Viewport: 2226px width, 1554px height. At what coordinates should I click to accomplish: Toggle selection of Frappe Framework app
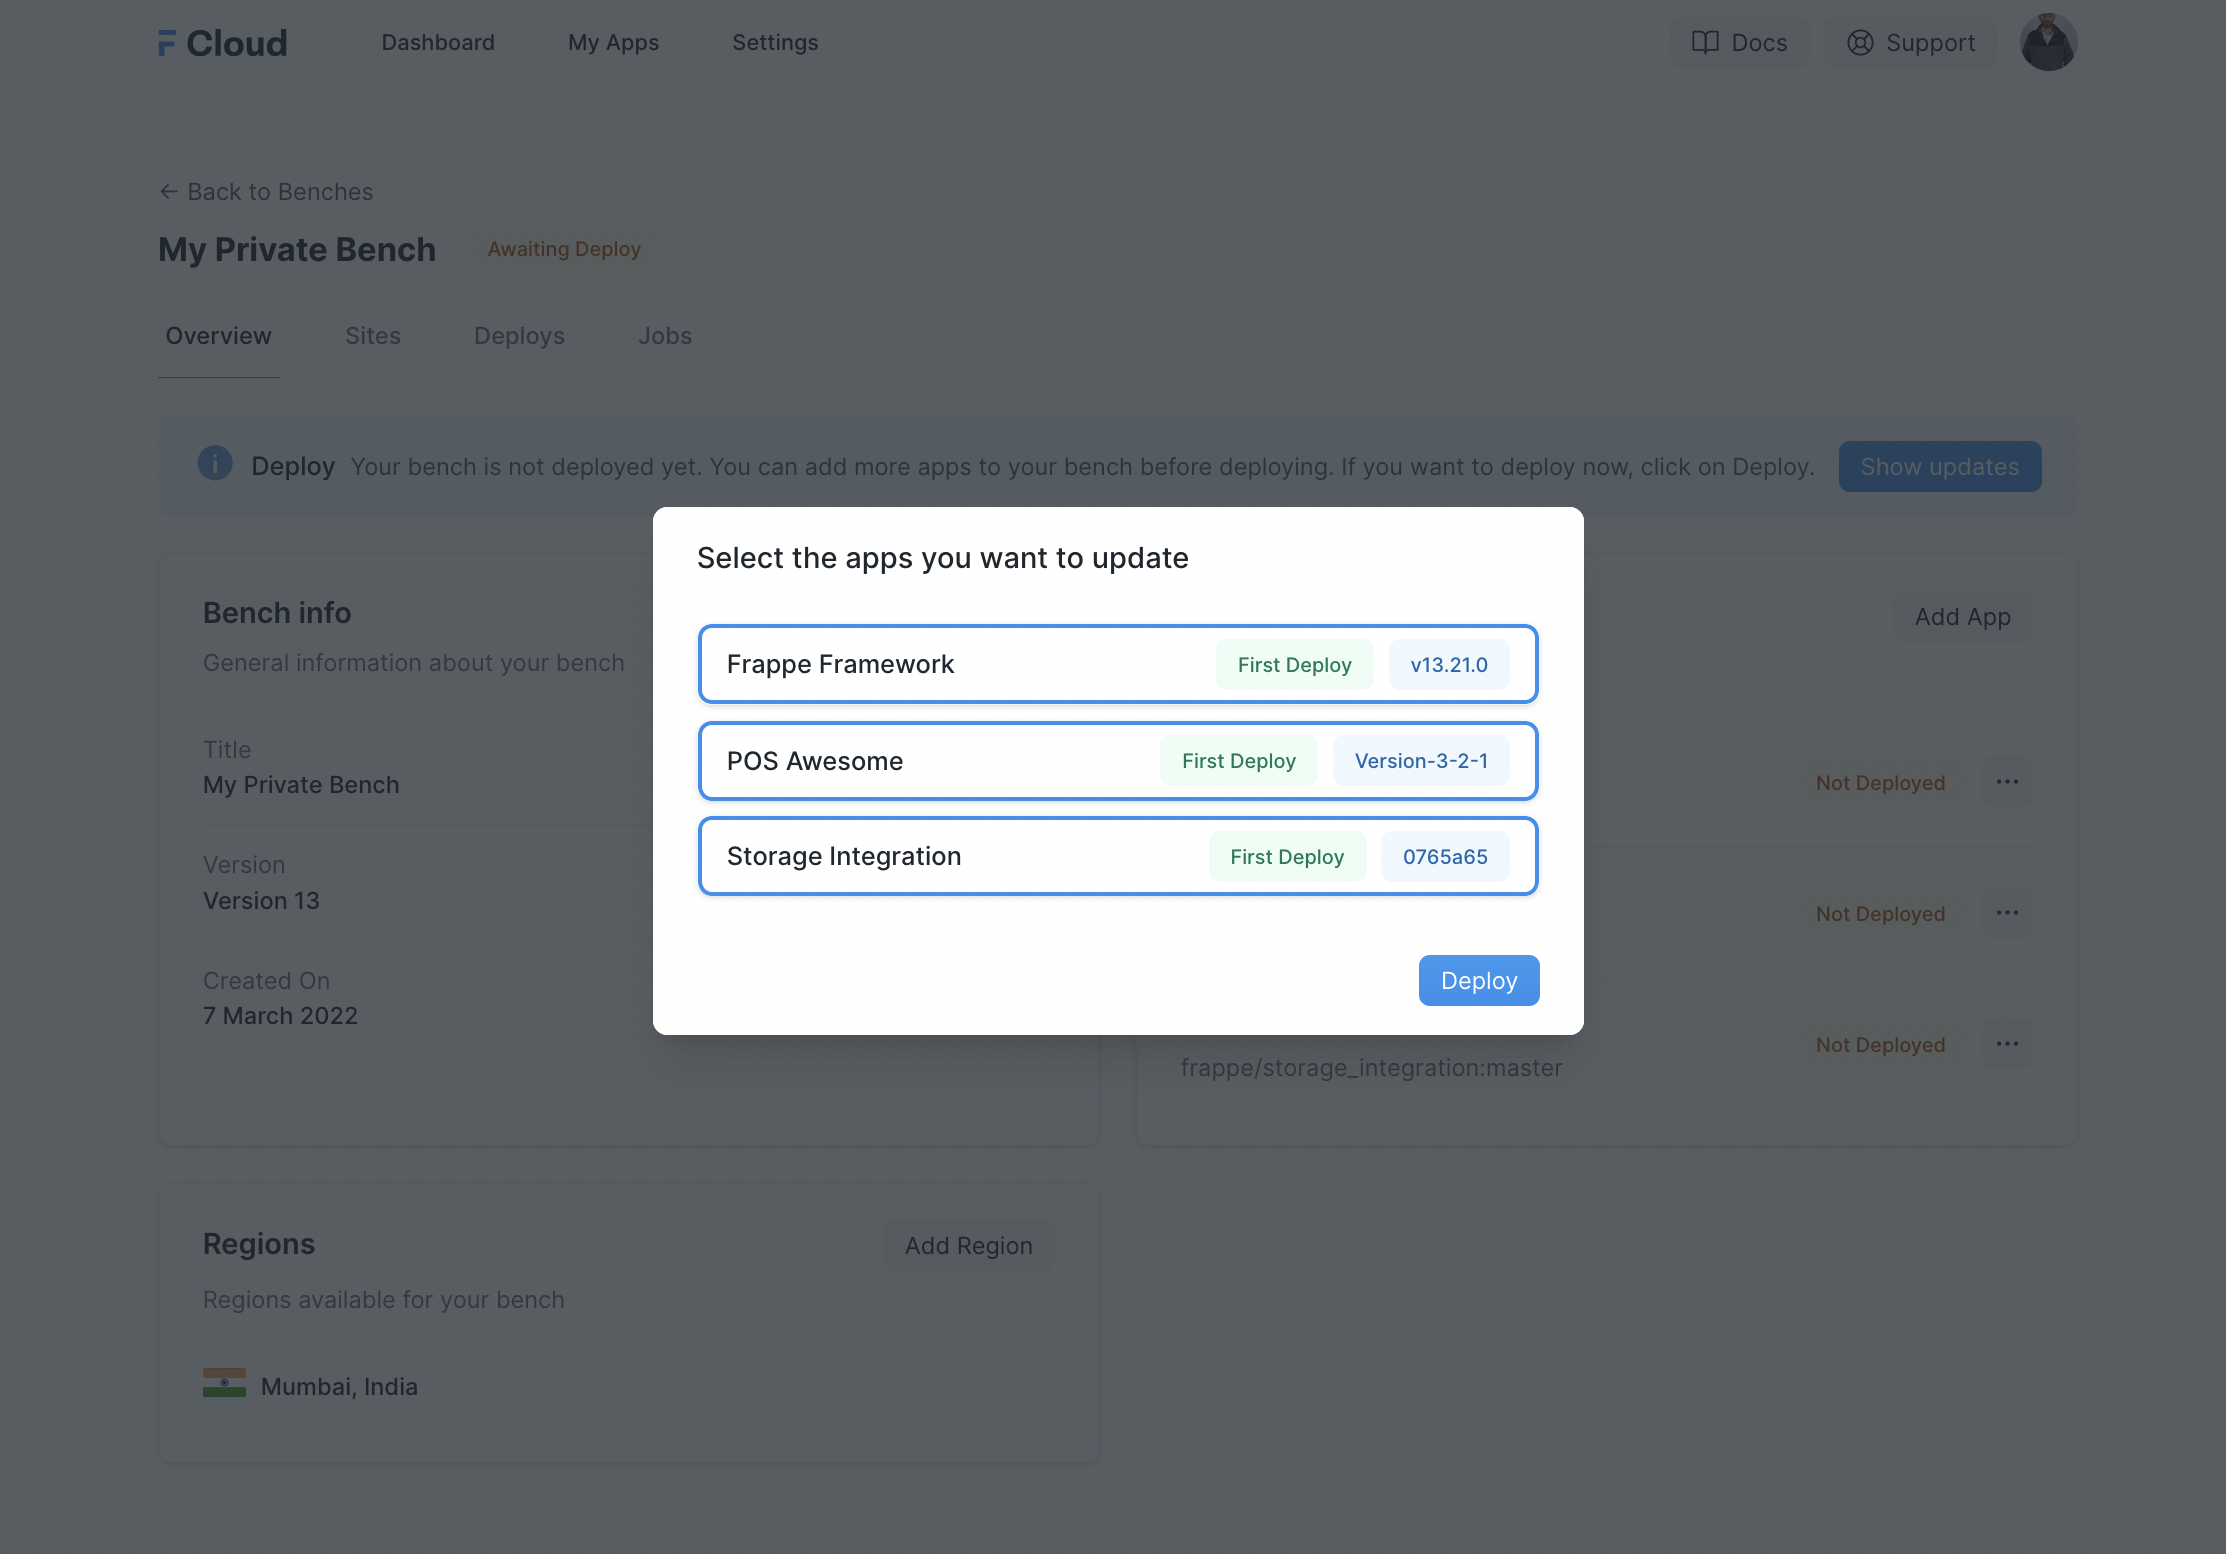click(x=1118, y=664)
